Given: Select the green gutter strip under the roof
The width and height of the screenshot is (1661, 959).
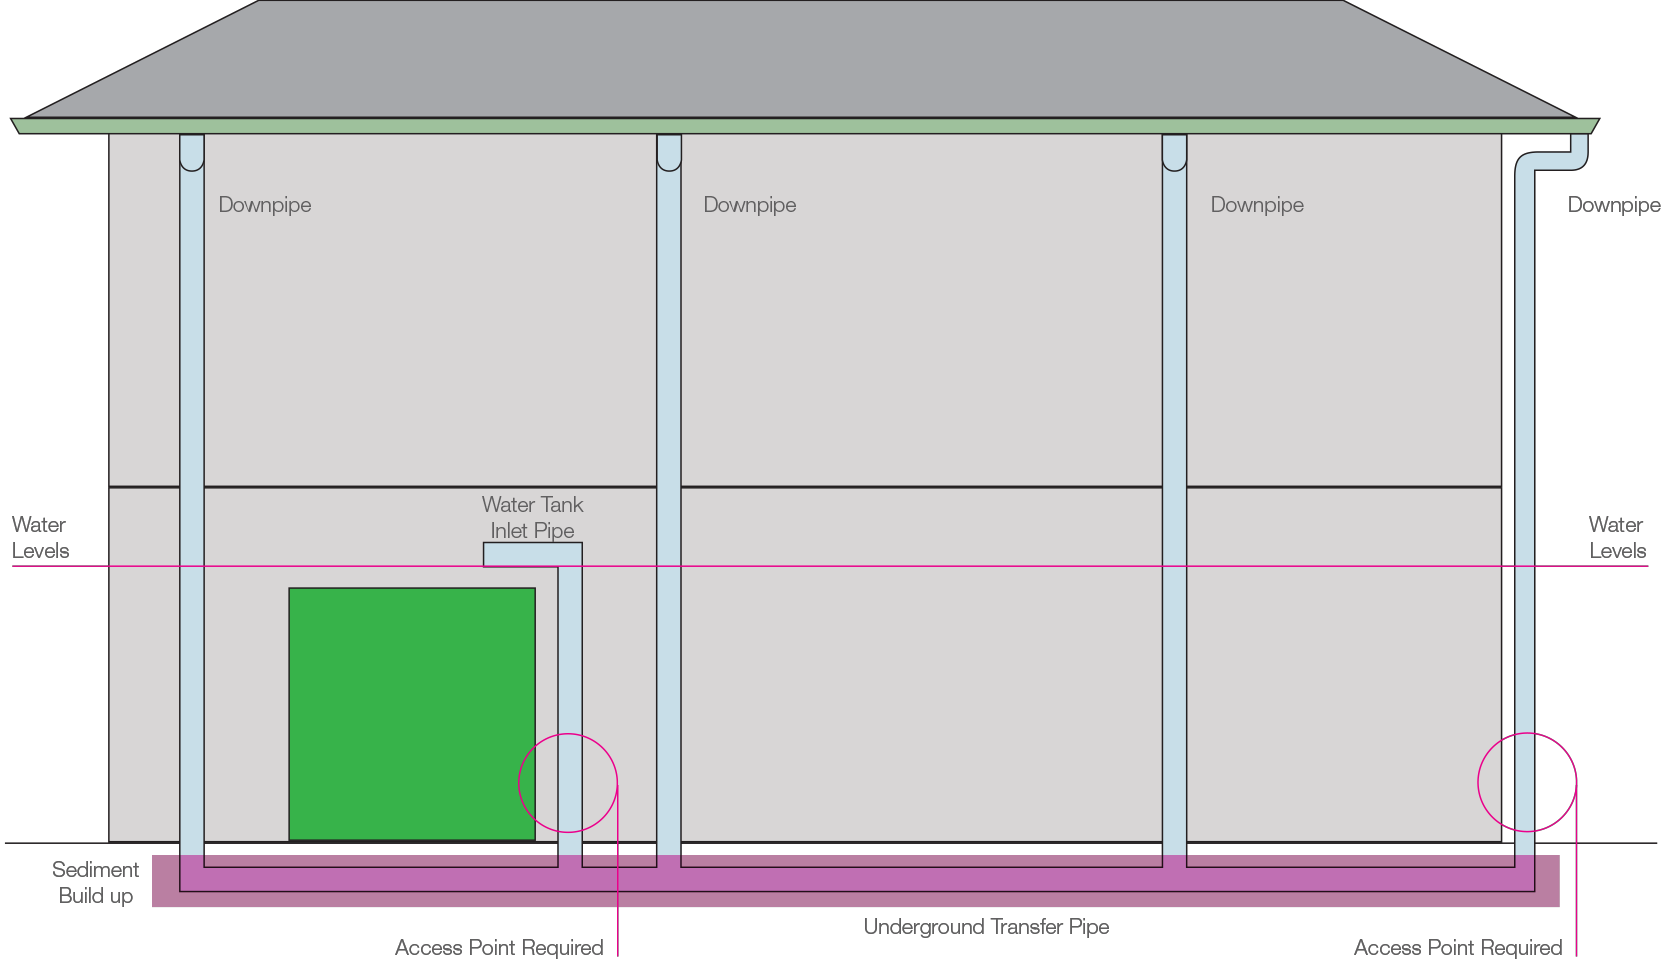Looking at the screenshot, I should (x=800, y=126).
